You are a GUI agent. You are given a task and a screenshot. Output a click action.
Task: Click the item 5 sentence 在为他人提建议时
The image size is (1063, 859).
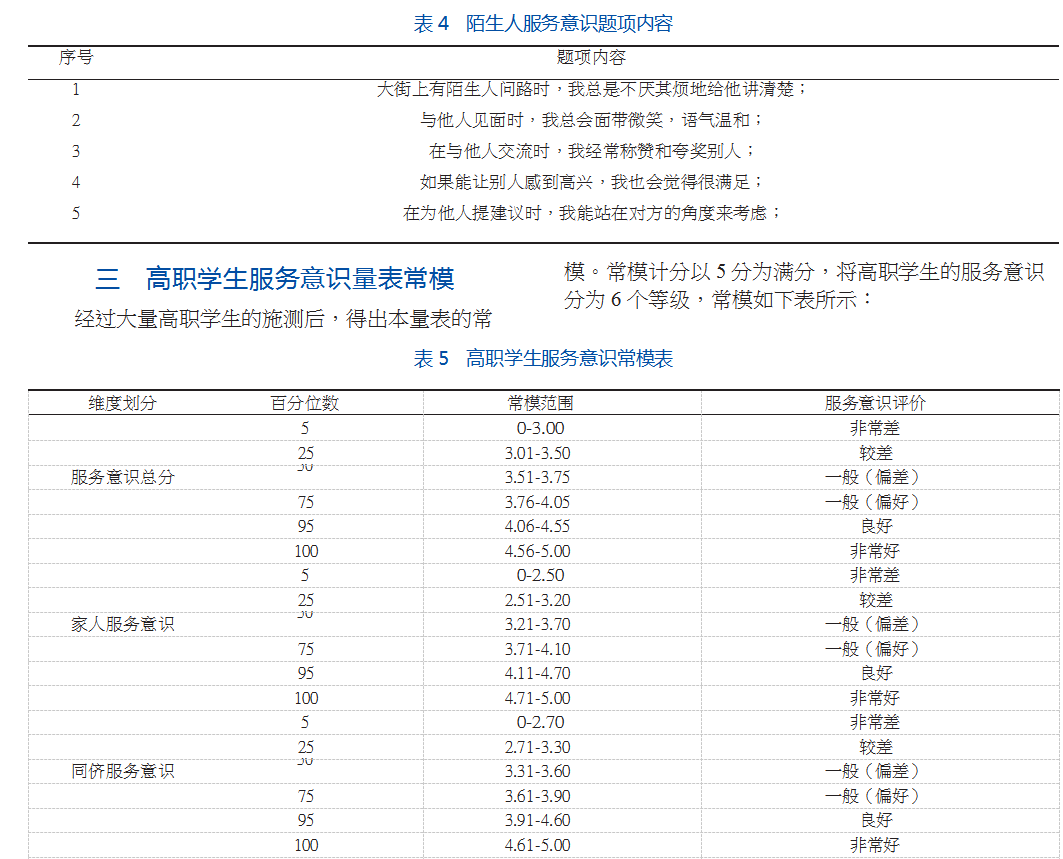point(591,213)
